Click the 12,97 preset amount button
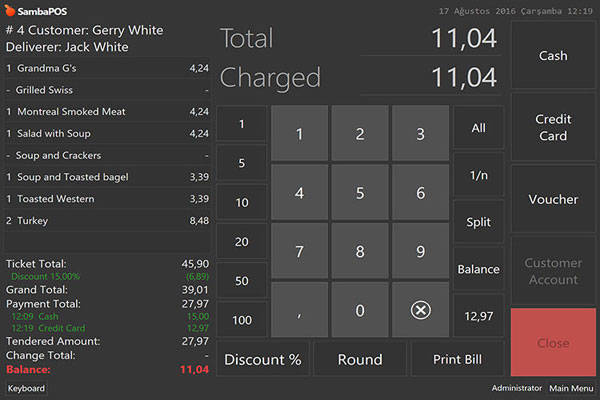 pos(478,316)
